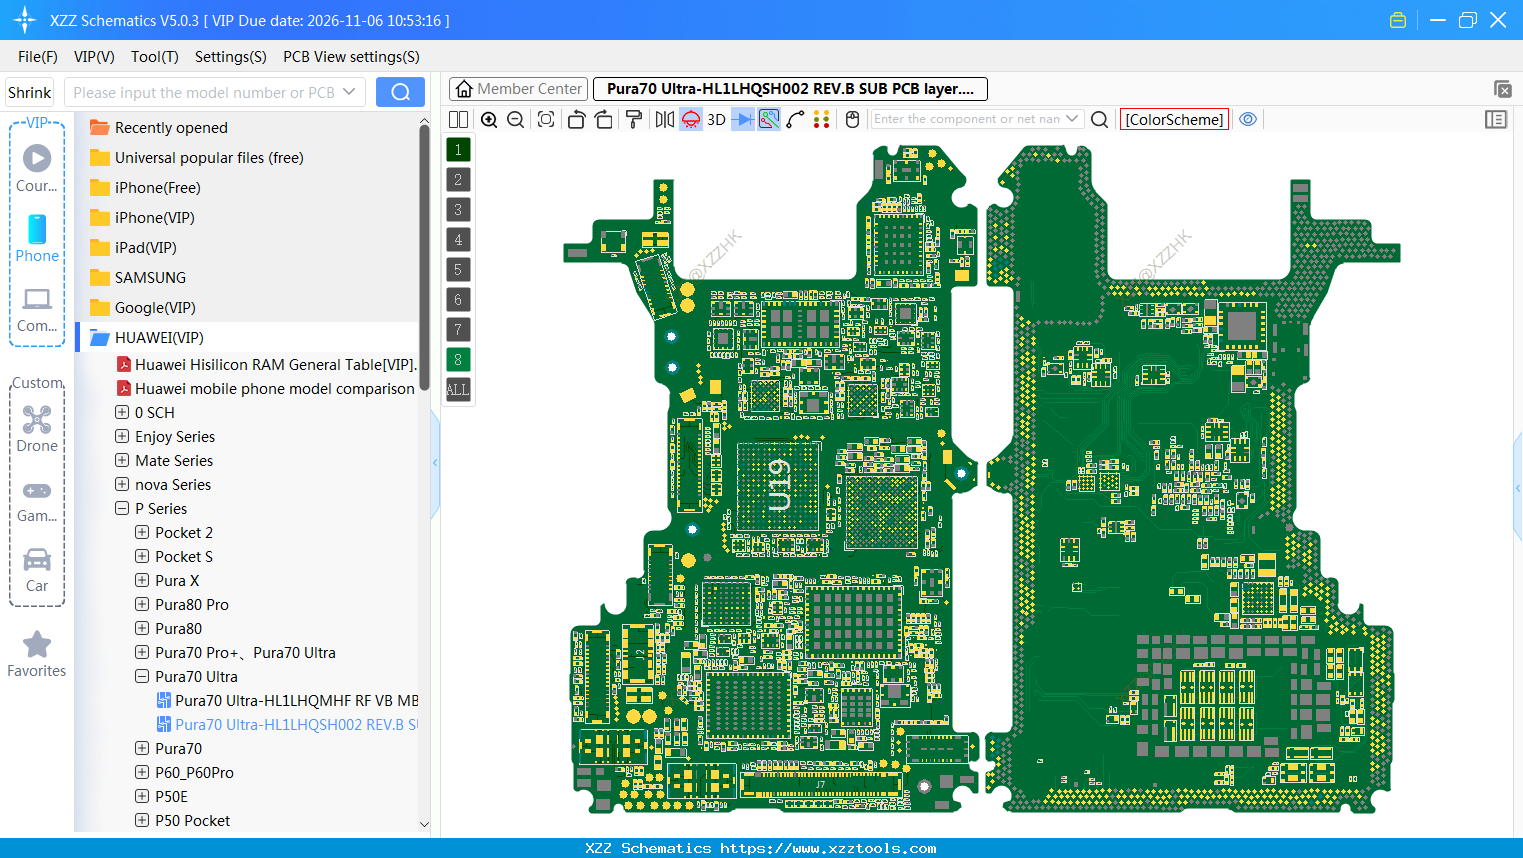The image size is (1523, 858).
Task: Open the ColorScheme selector
Action: (x=1174, y=119)
